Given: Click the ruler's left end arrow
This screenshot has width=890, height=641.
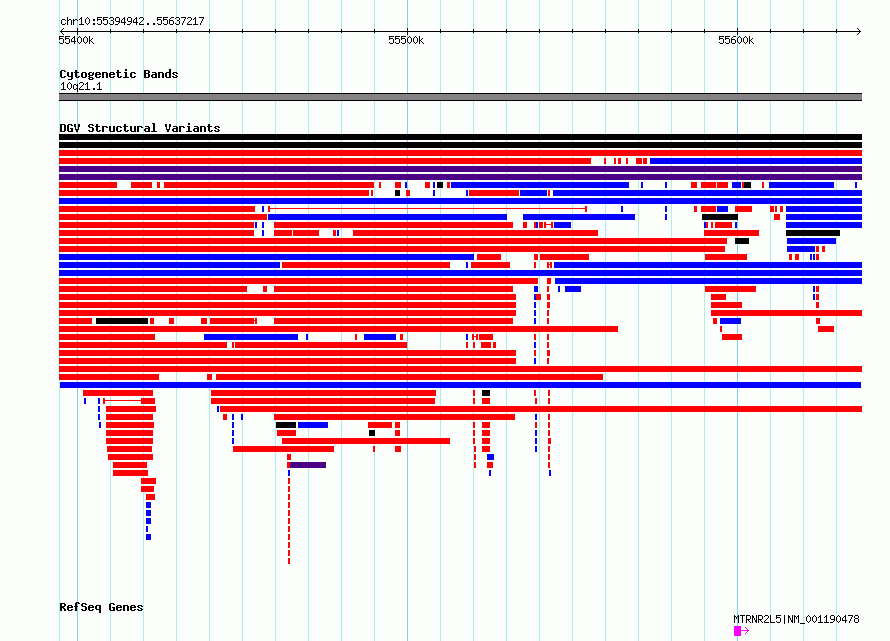Looking at the screenshot, I should [x=62, y=31].
